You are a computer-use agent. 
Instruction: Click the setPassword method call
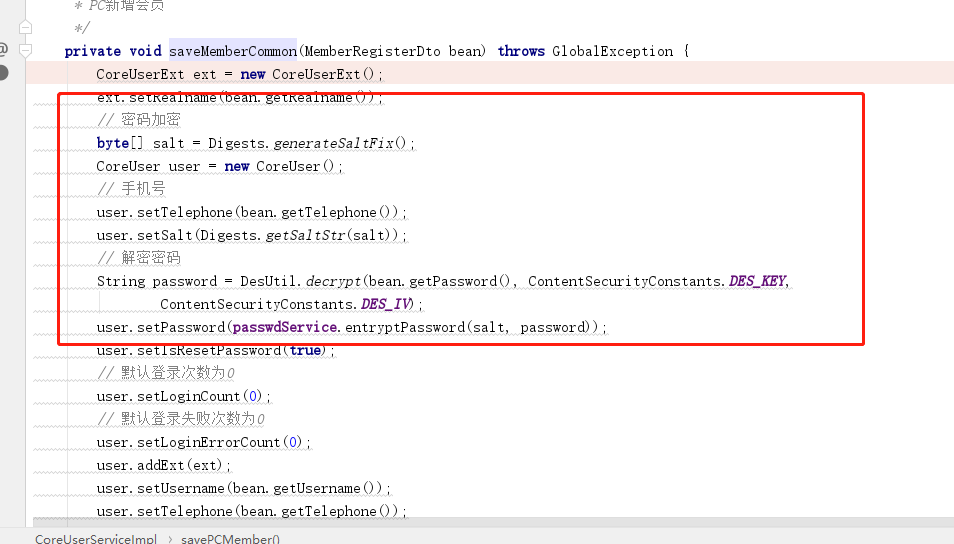pos(181,327)
